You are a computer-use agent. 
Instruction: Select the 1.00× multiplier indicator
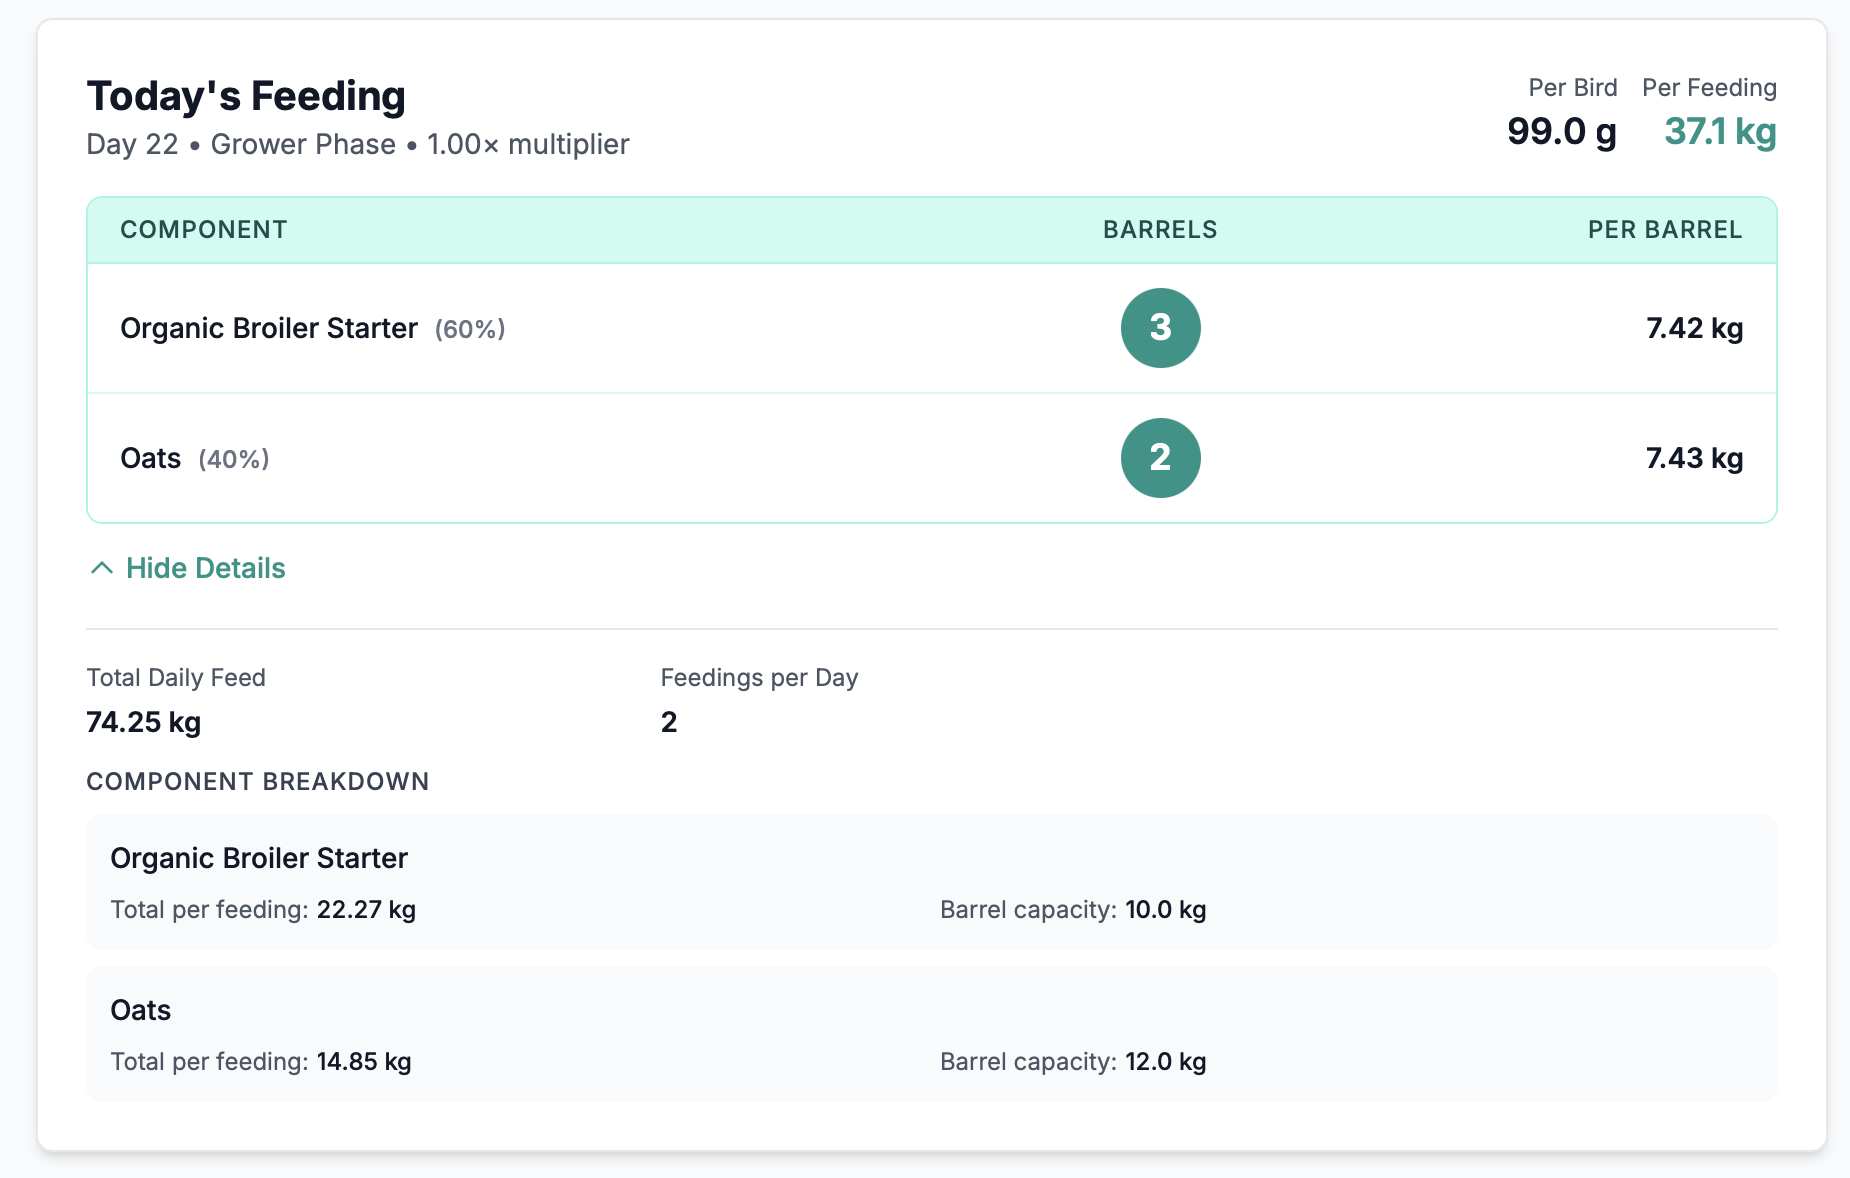coord(528,144)
